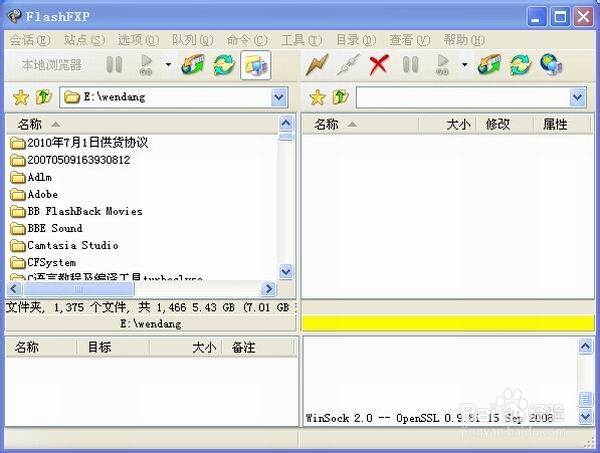Open the 命令(C) menu
This screenshot has height=453, width=600.
tap(247, 40)
